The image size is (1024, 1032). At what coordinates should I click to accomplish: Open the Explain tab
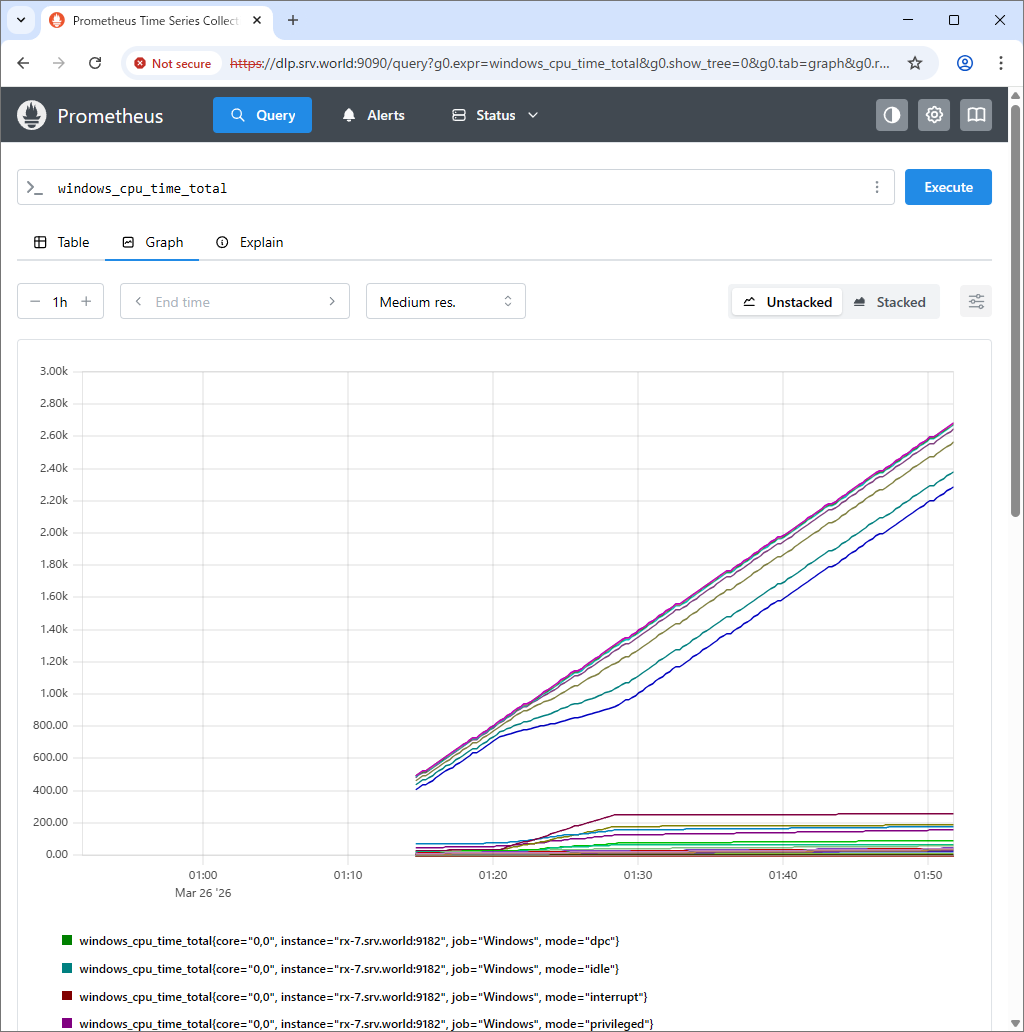click(250, 242)
